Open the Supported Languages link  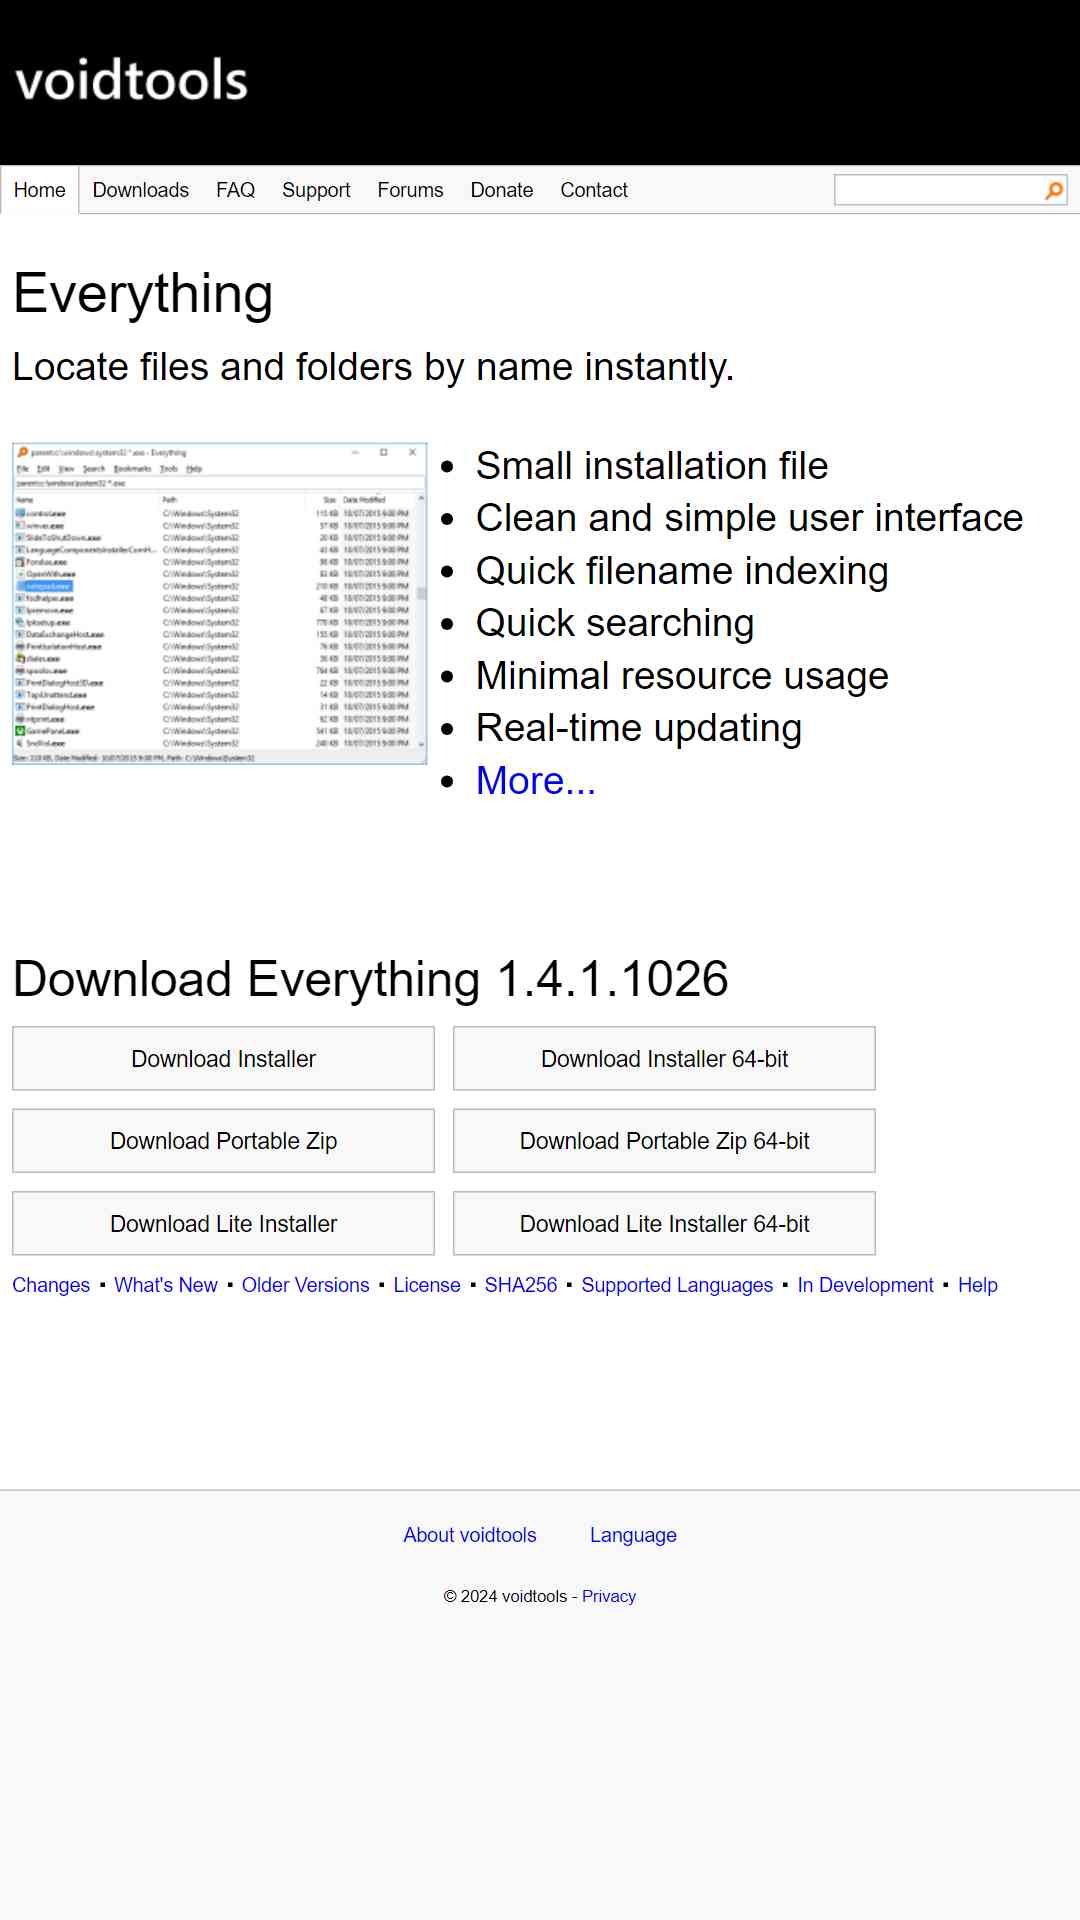tap(678, 1285)
